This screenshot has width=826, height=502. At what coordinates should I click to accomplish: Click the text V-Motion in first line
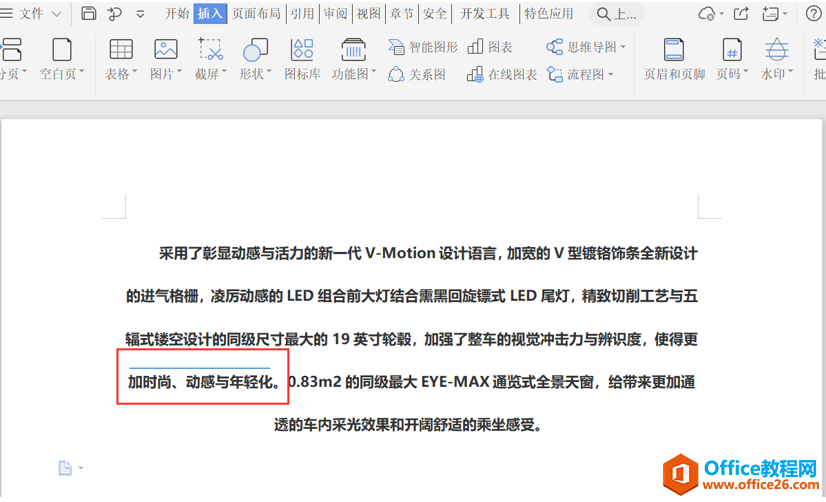coord(400,253)
